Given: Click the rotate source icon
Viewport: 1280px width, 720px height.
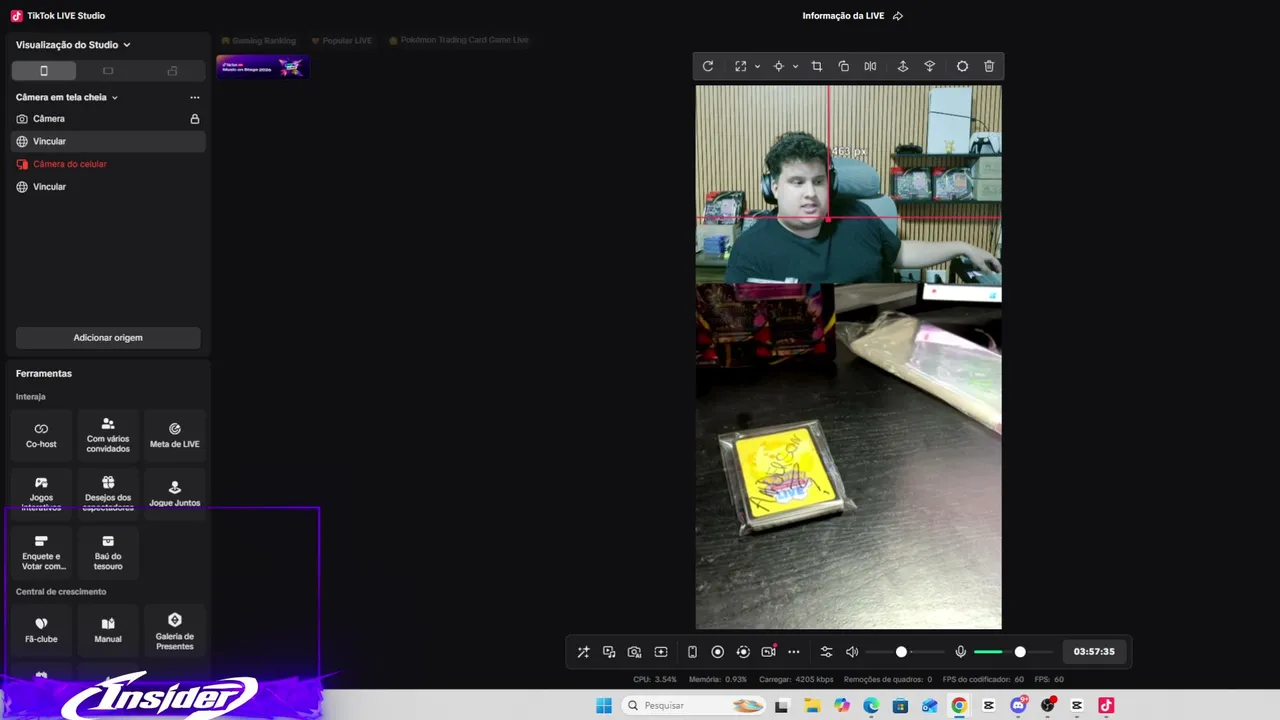Looking at the screenshot, I should (x=844, y=66).
